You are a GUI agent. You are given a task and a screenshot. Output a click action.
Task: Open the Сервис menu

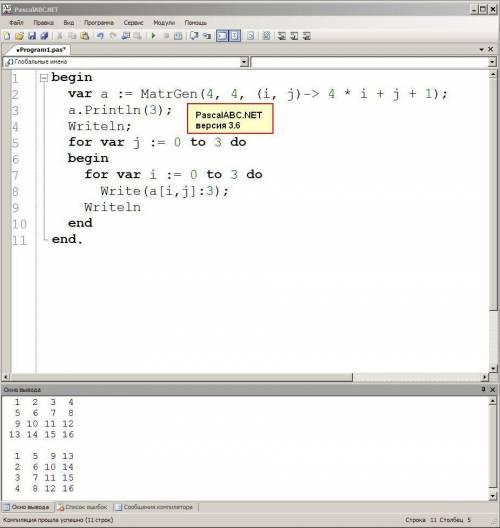coord(133,23)
